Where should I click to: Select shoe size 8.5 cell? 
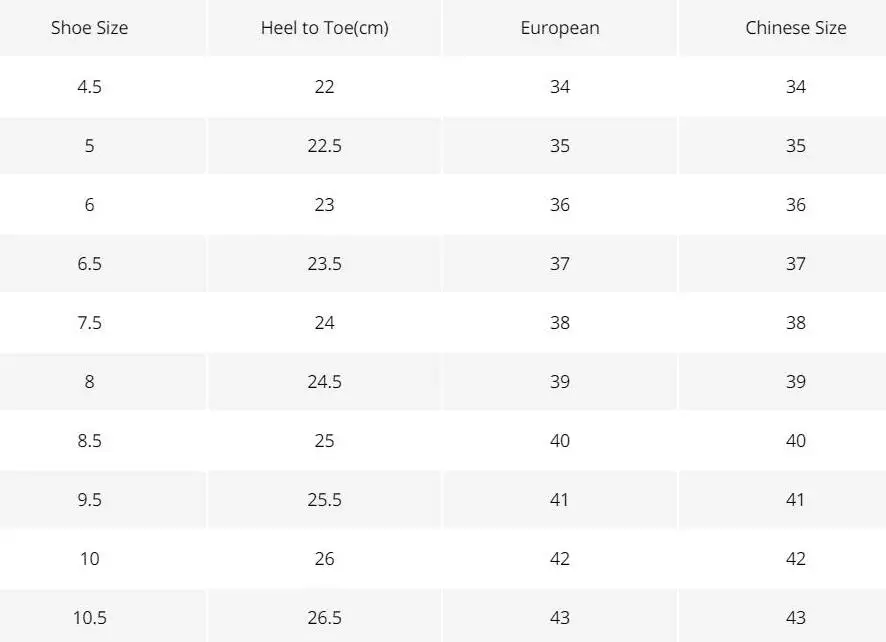(90, 441)
